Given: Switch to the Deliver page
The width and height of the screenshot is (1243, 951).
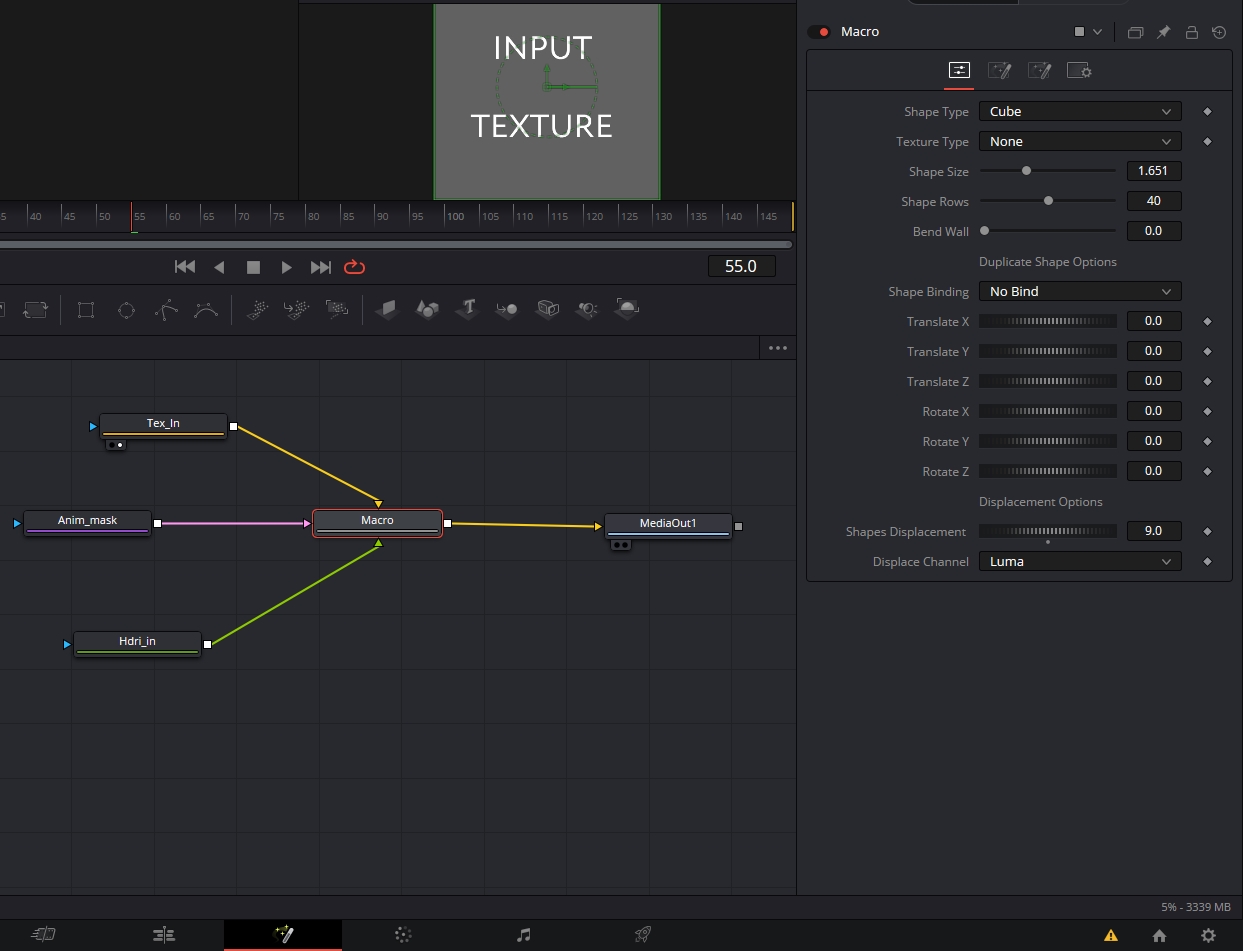Looking at the screenshot, I should 643,935.
